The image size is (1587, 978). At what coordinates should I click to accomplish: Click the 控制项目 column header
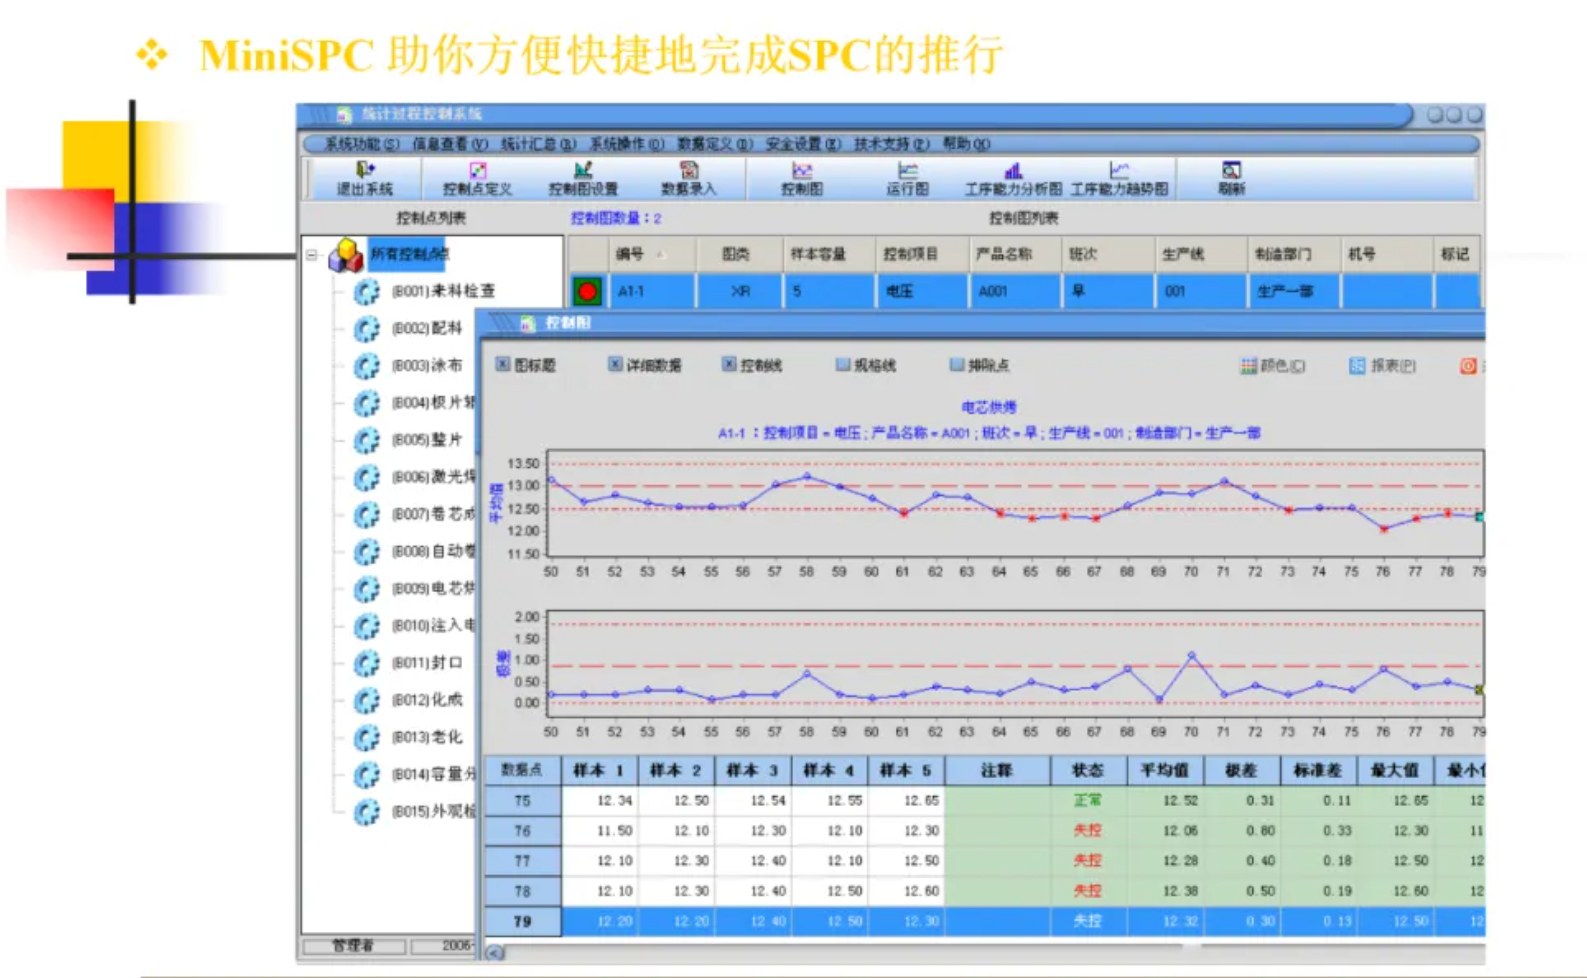(922, 254)
